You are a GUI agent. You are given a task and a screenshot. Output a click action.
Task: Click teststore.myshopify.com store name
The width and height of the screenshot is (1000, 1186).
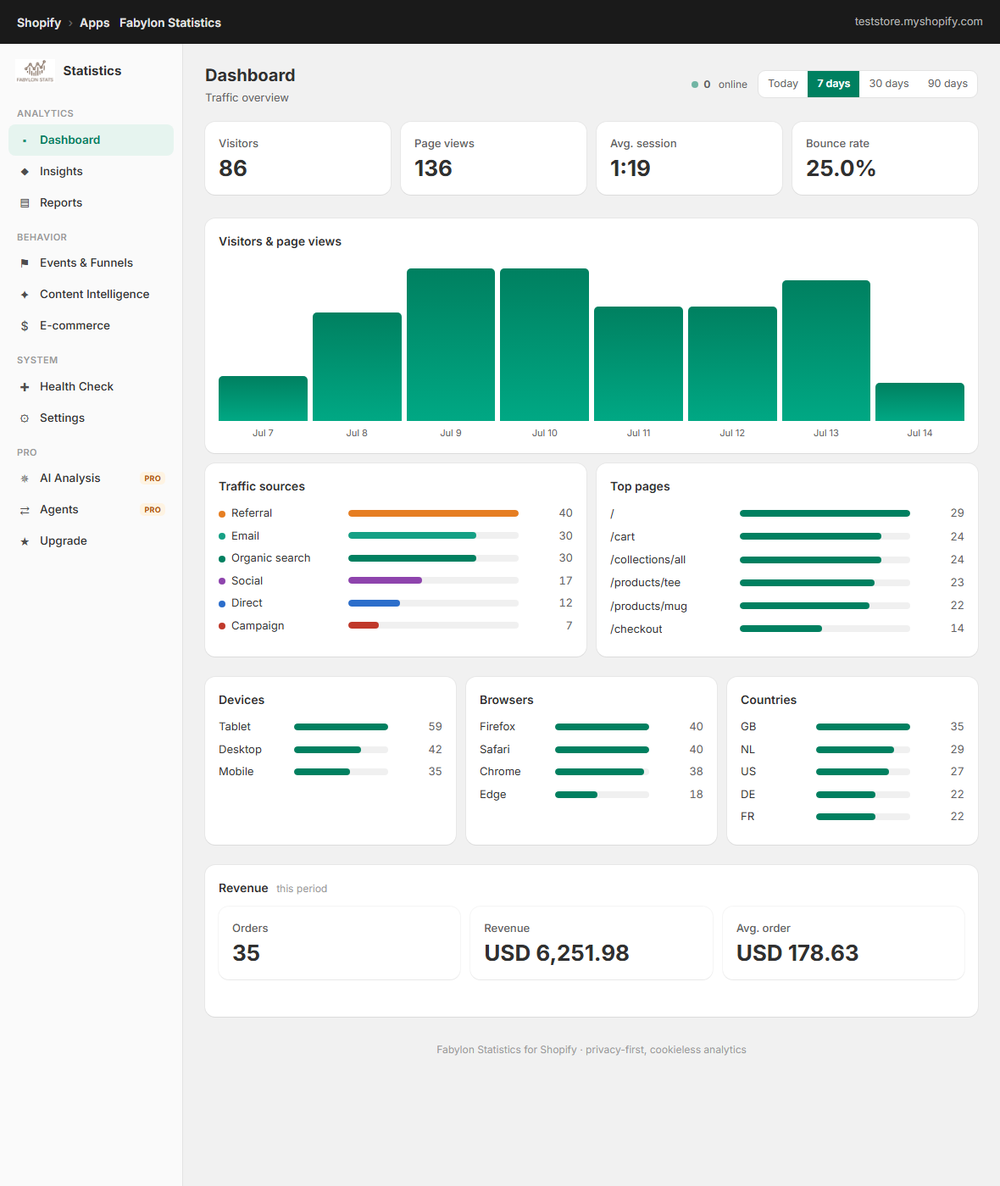tap(918, 21)
